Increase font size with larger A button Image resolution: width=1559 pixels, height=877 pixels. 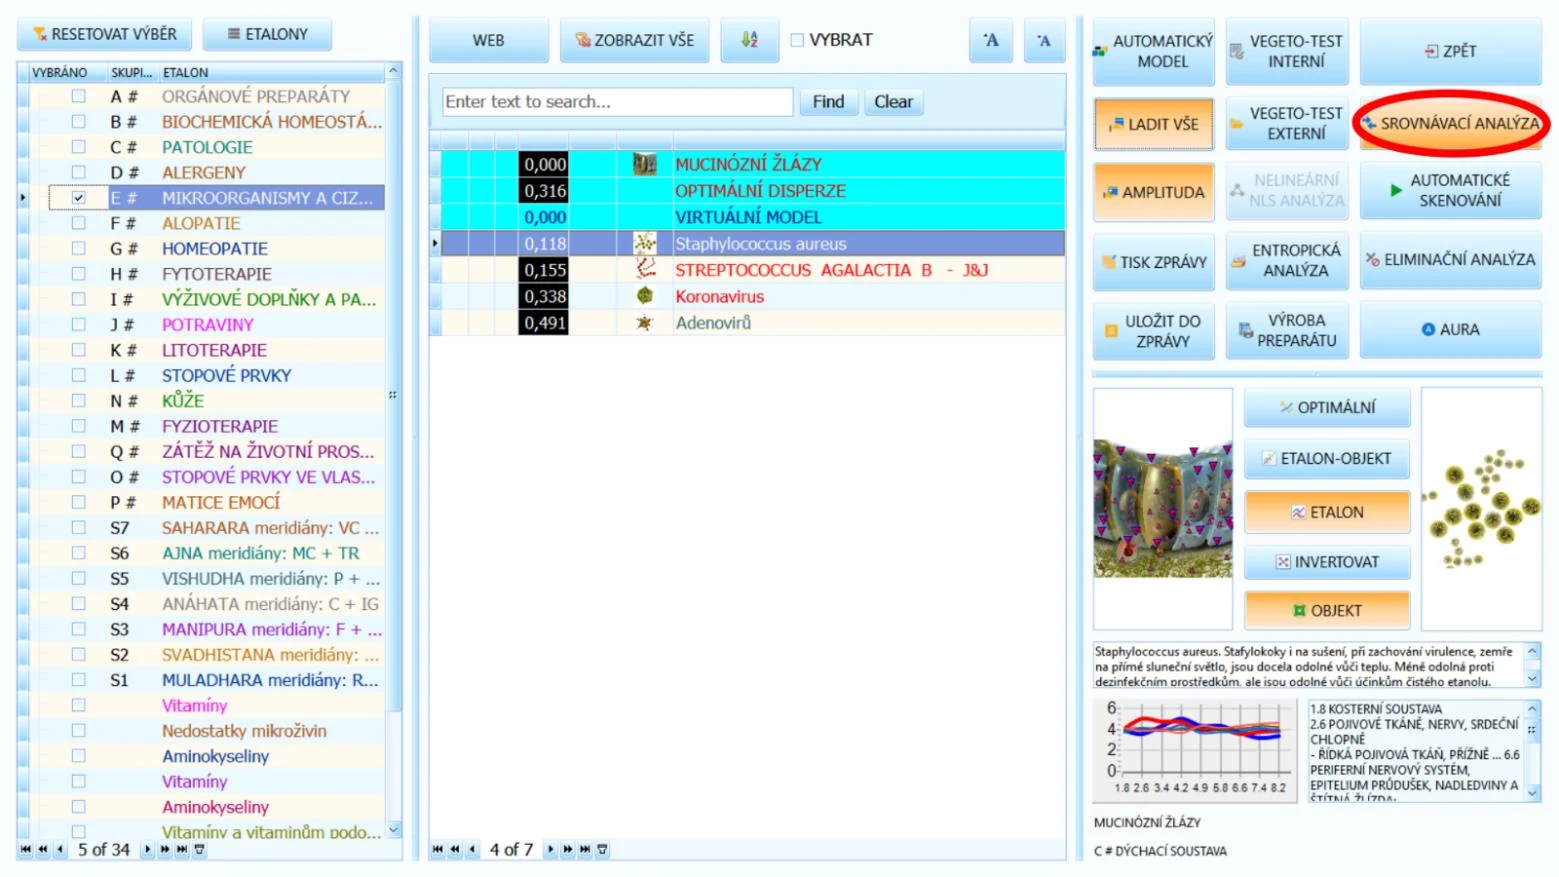(991, 40)
